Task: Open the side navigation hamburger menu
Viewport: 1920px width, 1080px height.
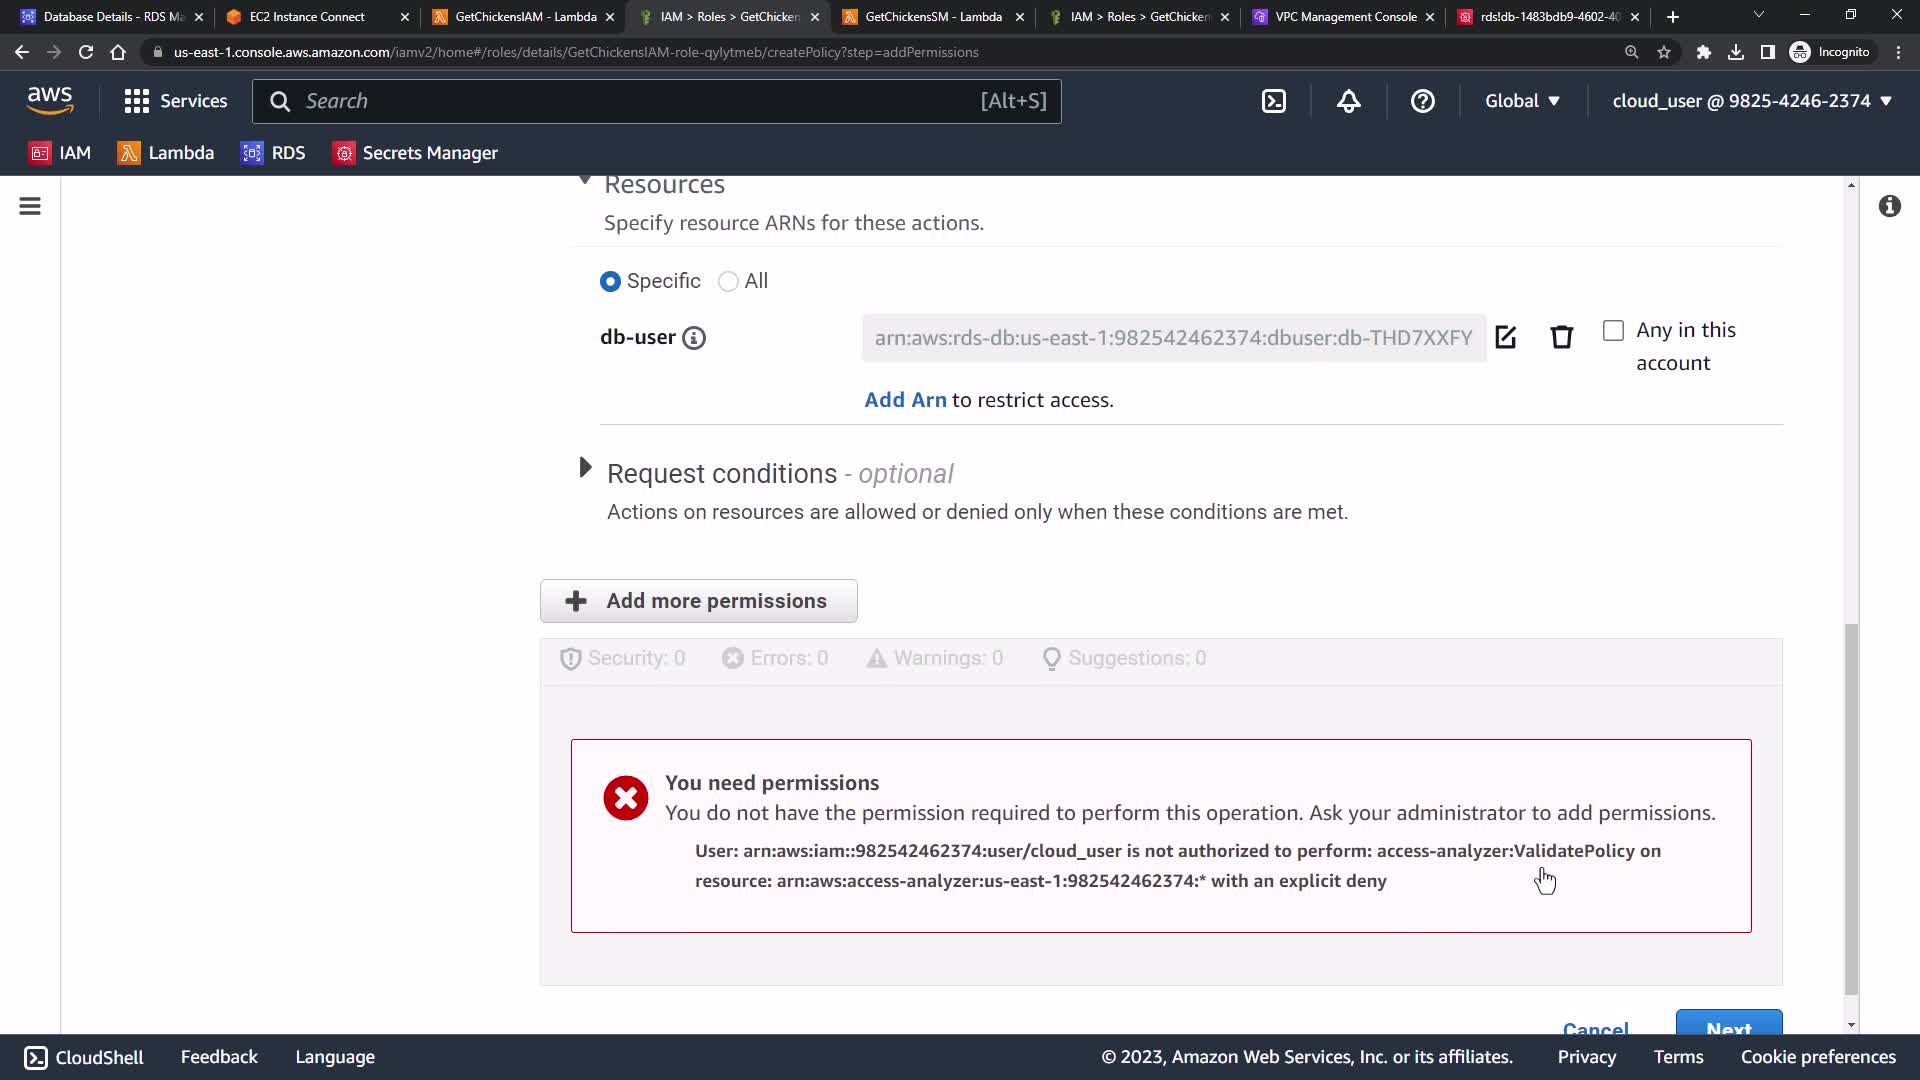Action: [x=30, y=206]
